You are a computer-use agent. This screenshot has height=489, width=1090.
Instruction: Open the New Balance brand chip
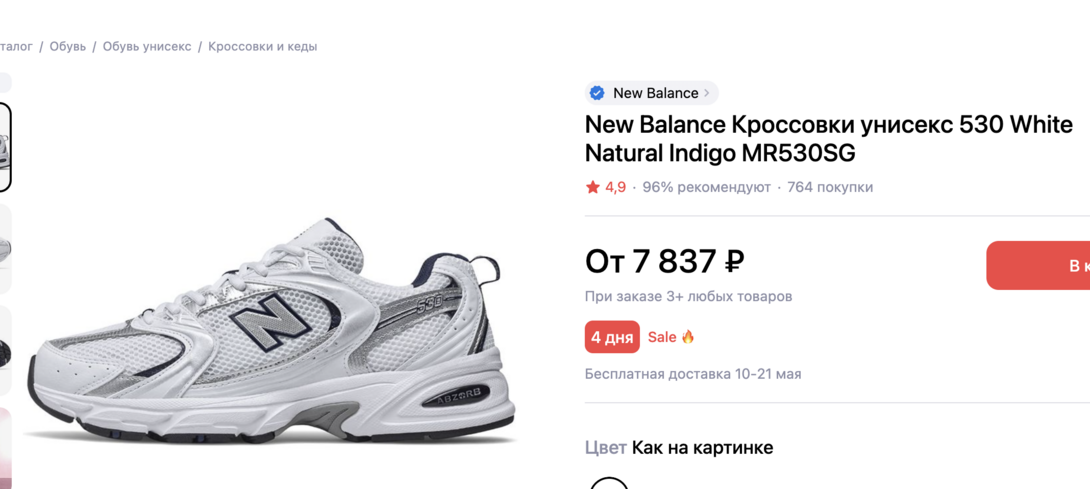click(655, 93)
